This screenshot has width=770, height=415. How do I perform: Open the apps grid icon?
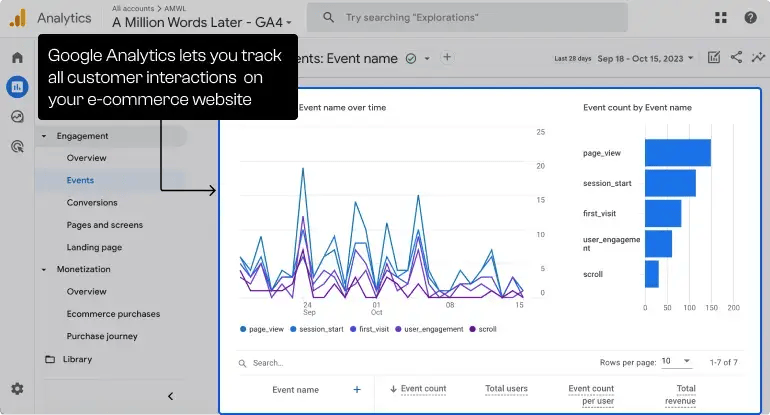(x=721, y=18)
